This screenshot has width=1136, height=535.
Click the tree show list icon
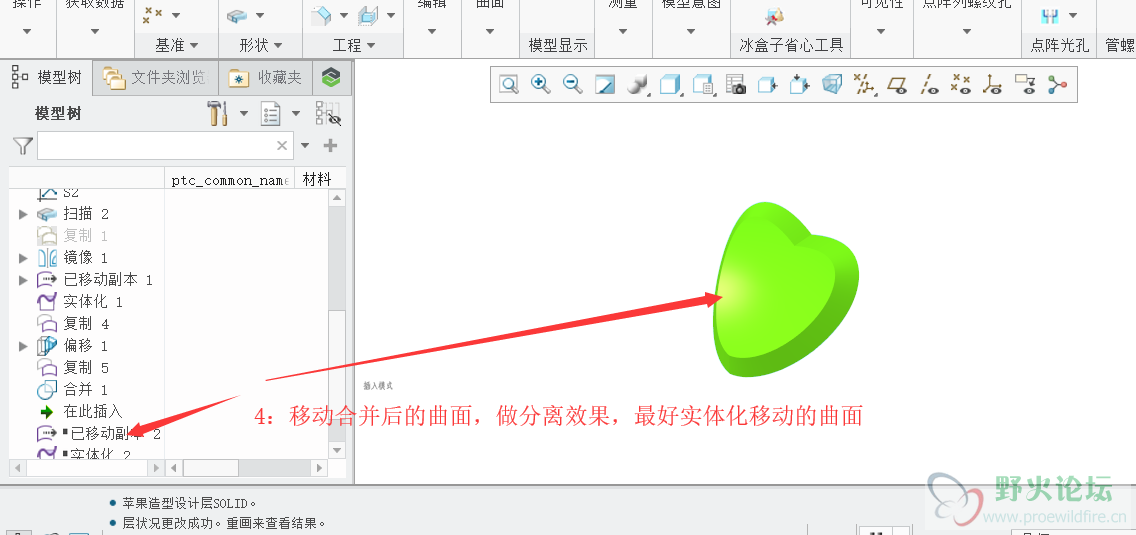(272, 114)
